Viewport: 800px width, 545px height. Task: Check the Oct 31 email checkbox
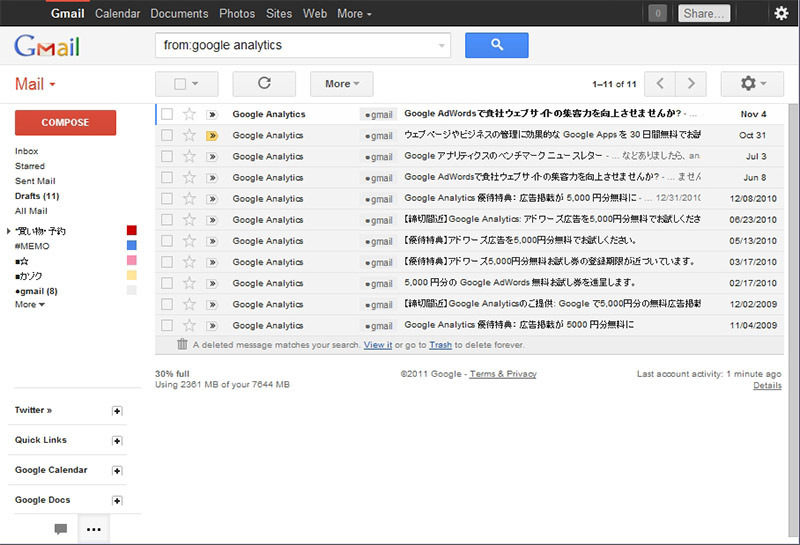click(167, 135)
